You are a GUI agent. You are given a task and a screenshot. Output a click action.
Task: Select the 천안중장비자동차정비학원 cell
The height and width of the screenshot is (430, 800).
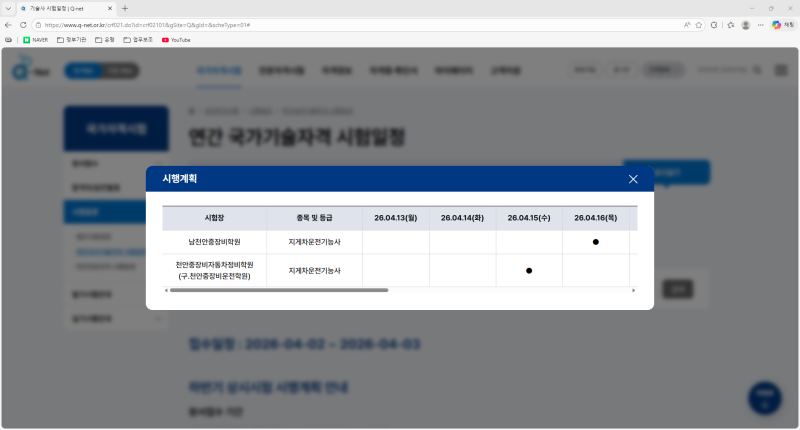click(x=214, y=270)
